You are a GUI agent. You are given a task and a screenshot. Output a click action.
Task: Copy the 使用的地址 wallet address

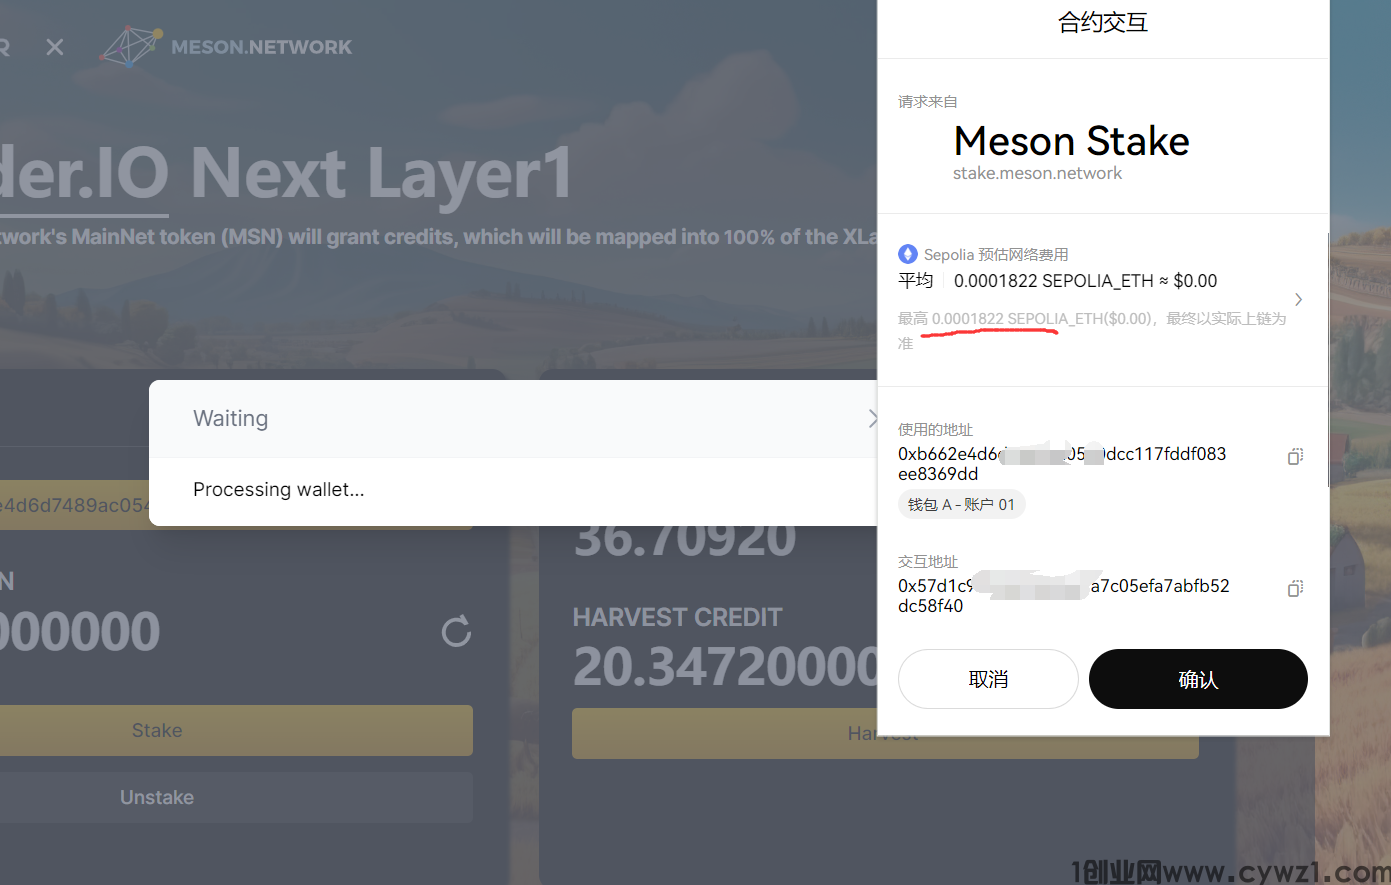[1295, 456]
